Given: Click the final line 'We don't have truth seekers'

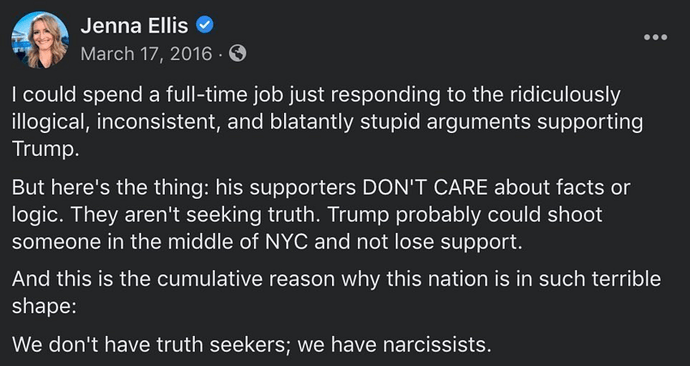Looking at the screenshot, I should point(251,345).
